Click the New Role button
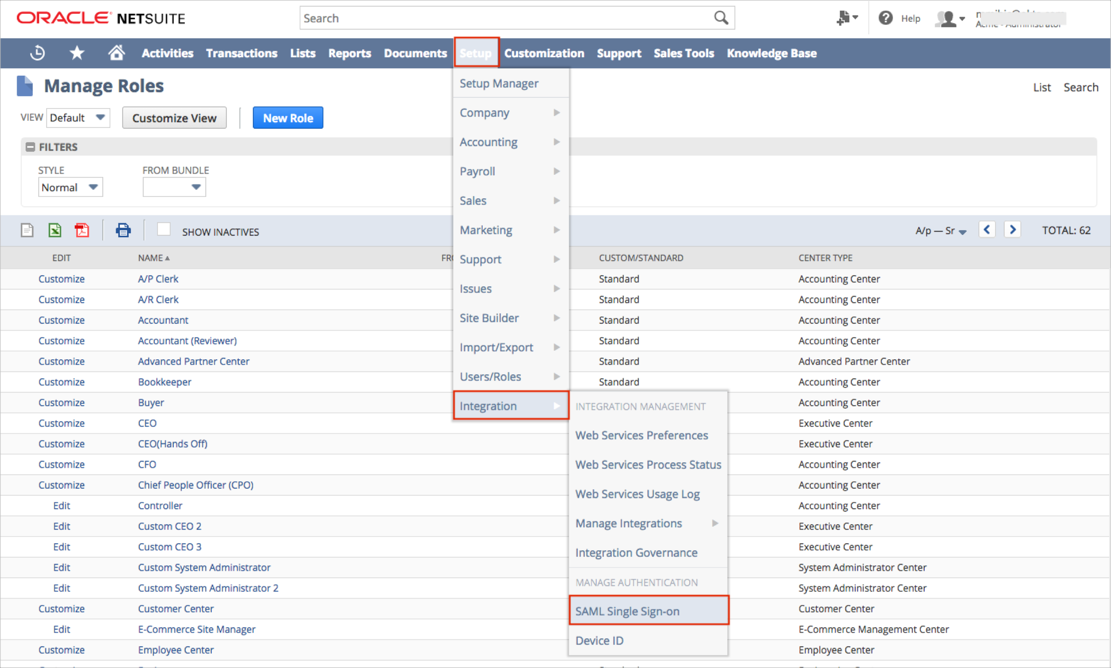 288,118
